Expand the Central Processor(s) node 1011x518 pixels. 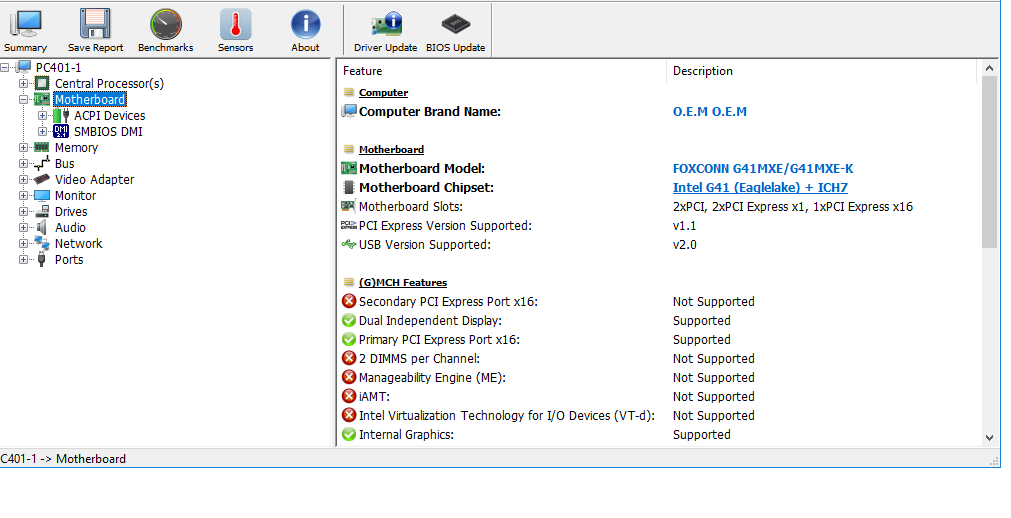point(24,84)
